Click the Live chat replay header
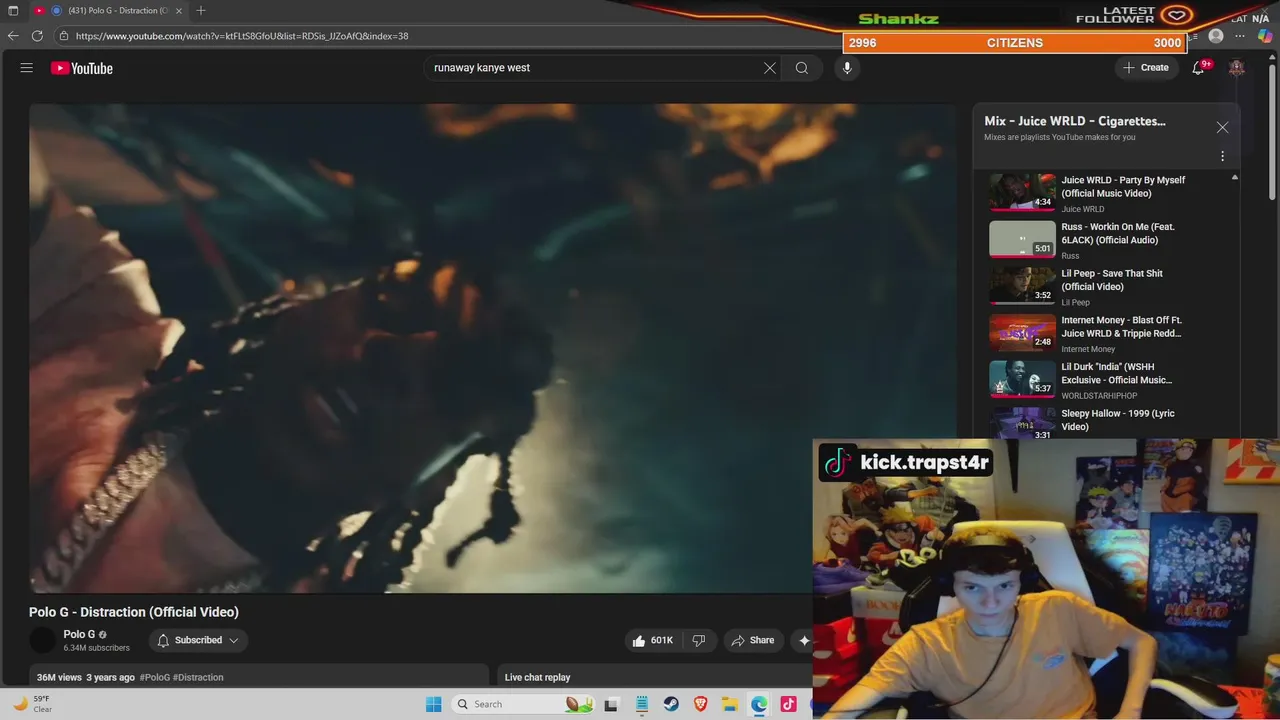The width and height of the screenshot is (1280, 720). pos(537,677)
